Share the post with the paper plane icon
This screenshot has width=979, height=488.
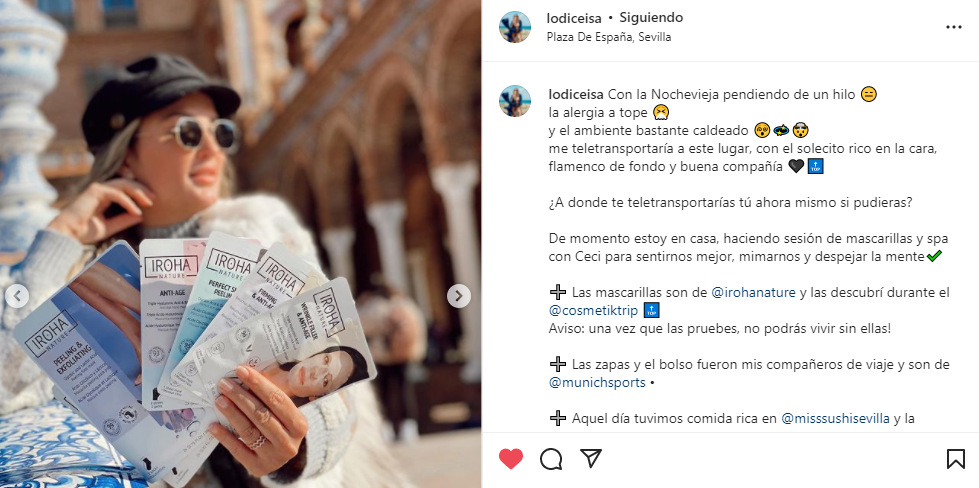pos(590,459)
